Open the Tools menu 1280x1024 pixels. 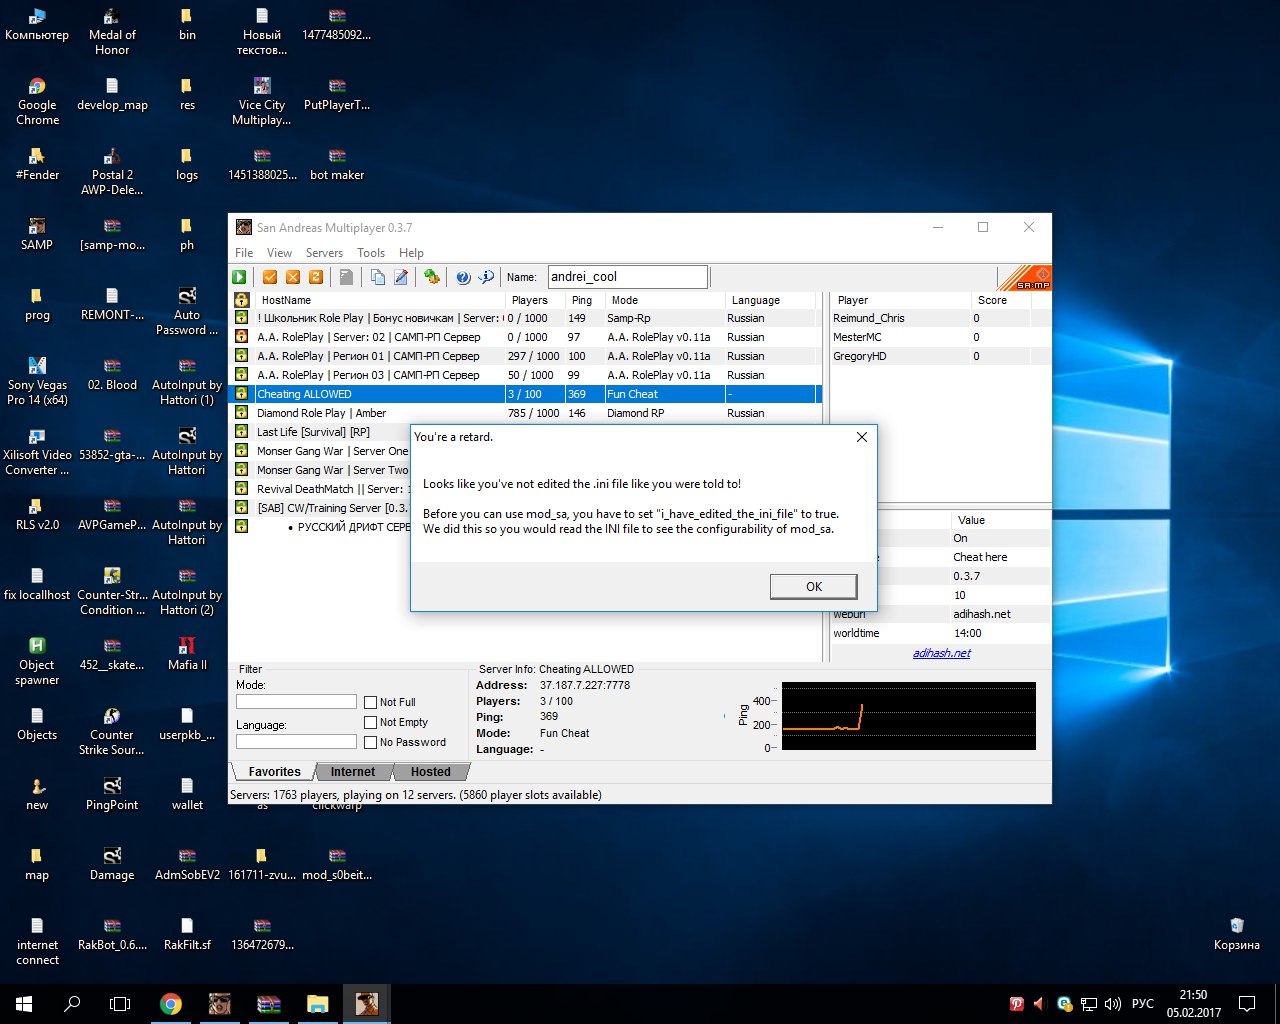(x=371, y=253)
